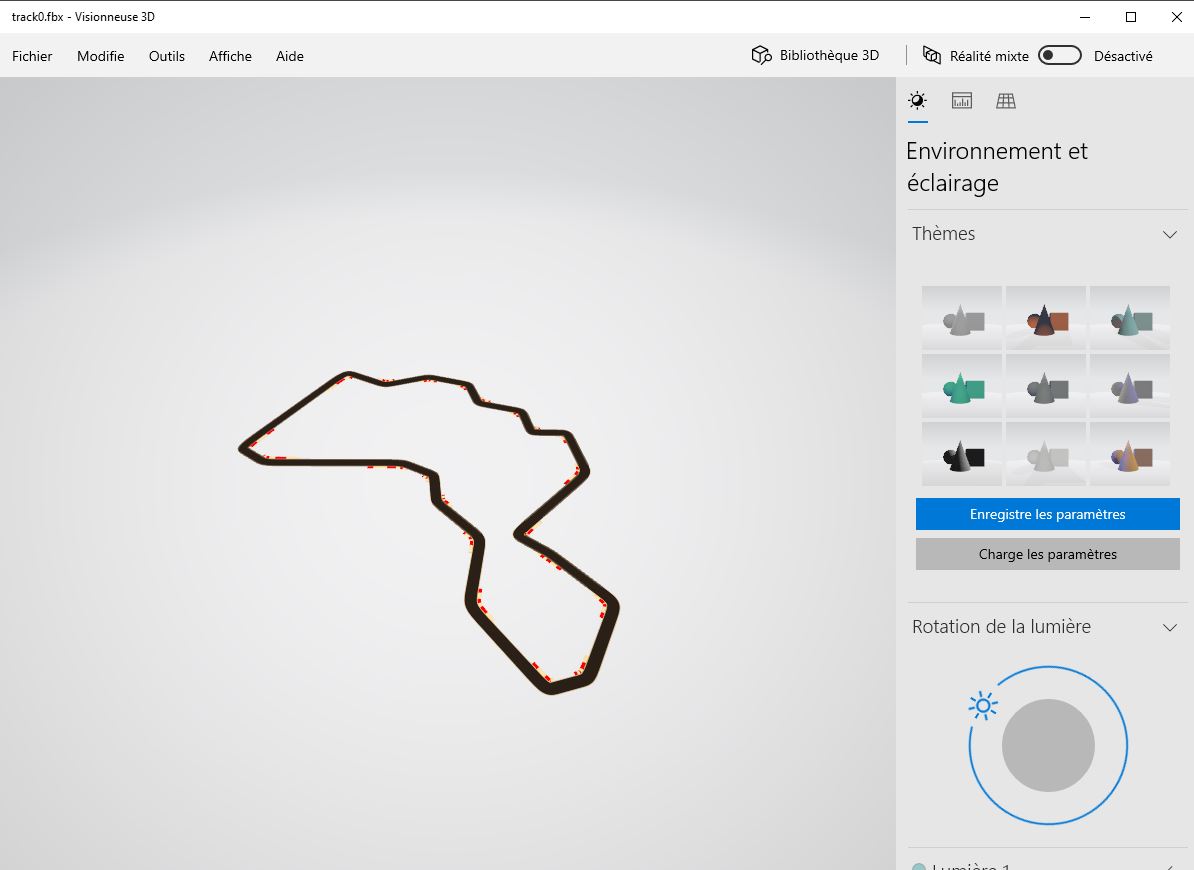Click the Réalité mixte icon
Viewport: 1194px width, 870px height.
point(932,55)
